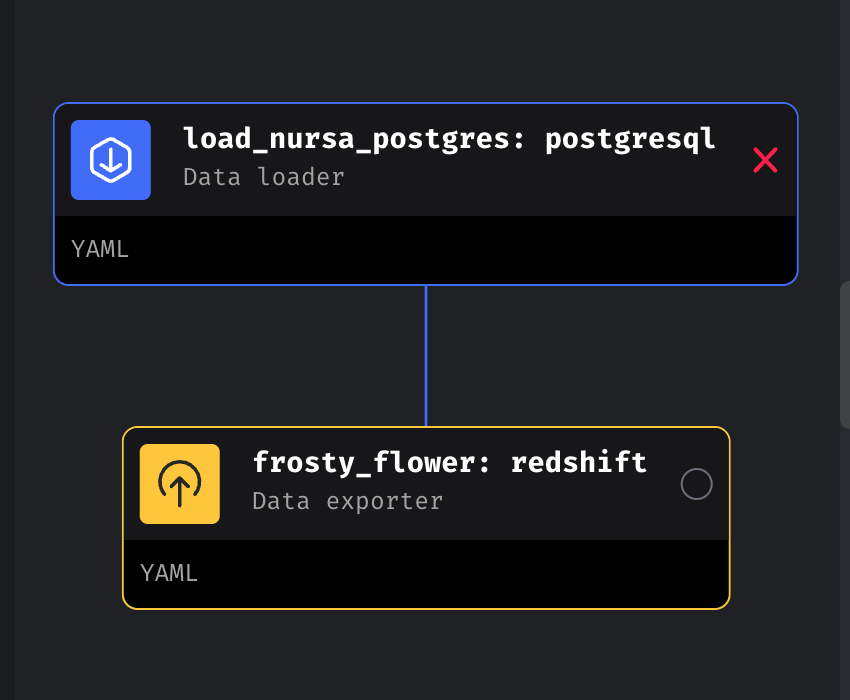Image resolution: width=850 pixels, height=700 pixels.
Task: Click the connection line between the two blocks
Action: point(427,355)
